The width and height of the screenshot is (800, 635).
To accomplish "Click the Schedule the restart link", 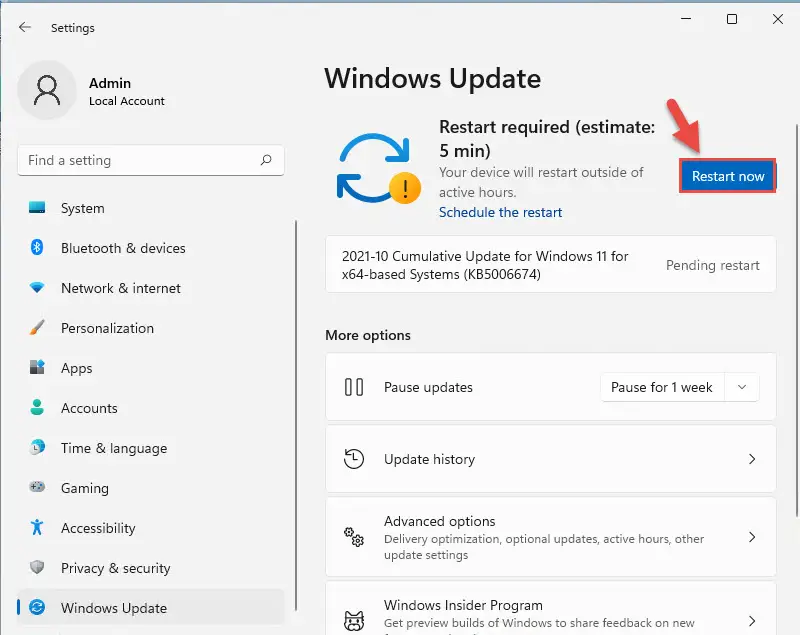I will 500,212.
